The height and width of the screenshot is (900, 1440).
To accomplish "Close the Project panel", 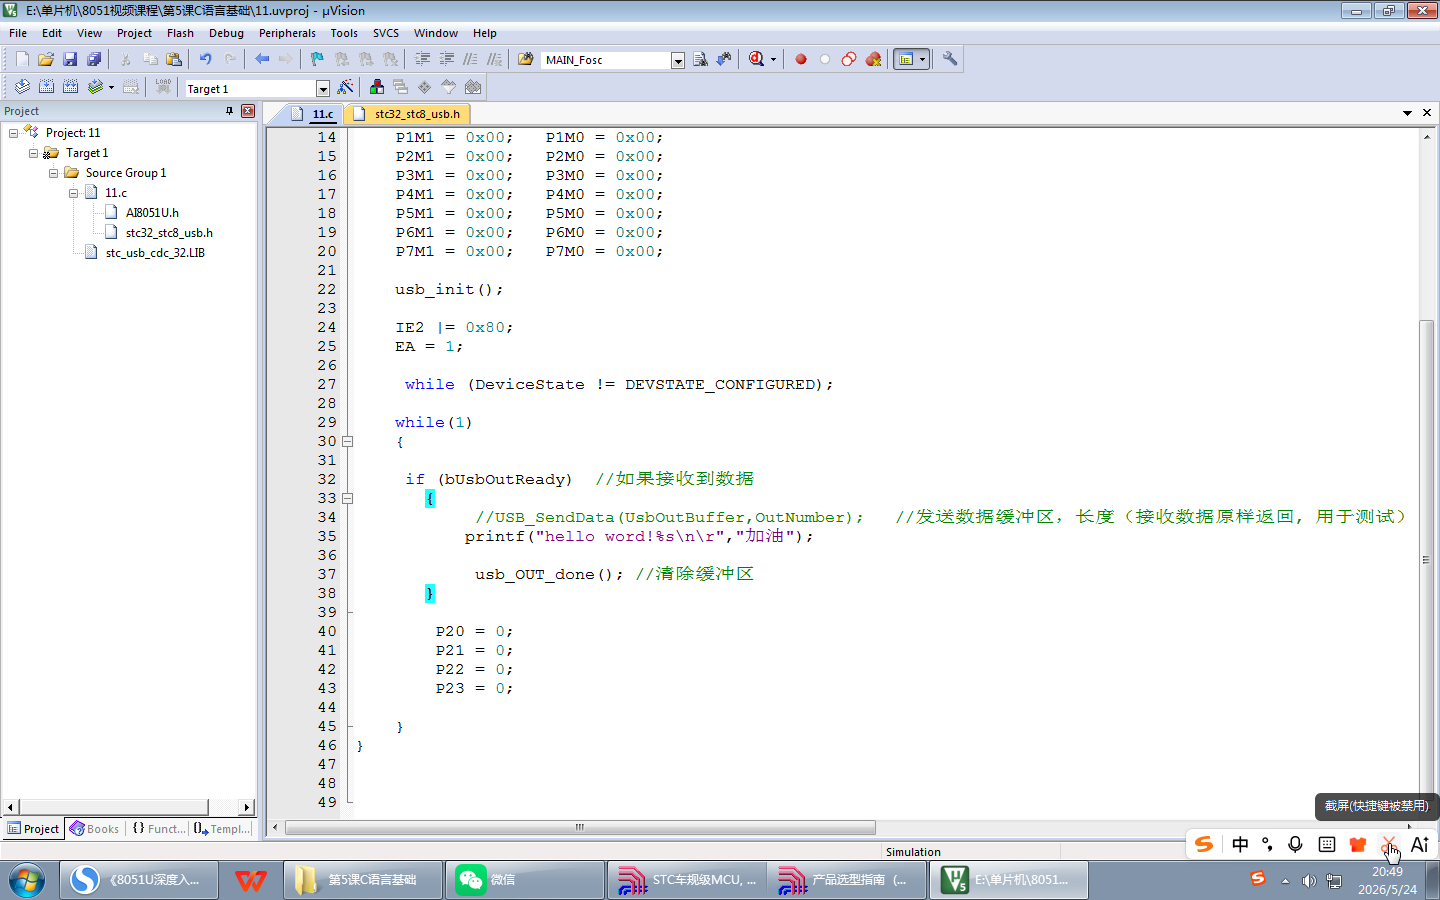I will tap(248, 111).
